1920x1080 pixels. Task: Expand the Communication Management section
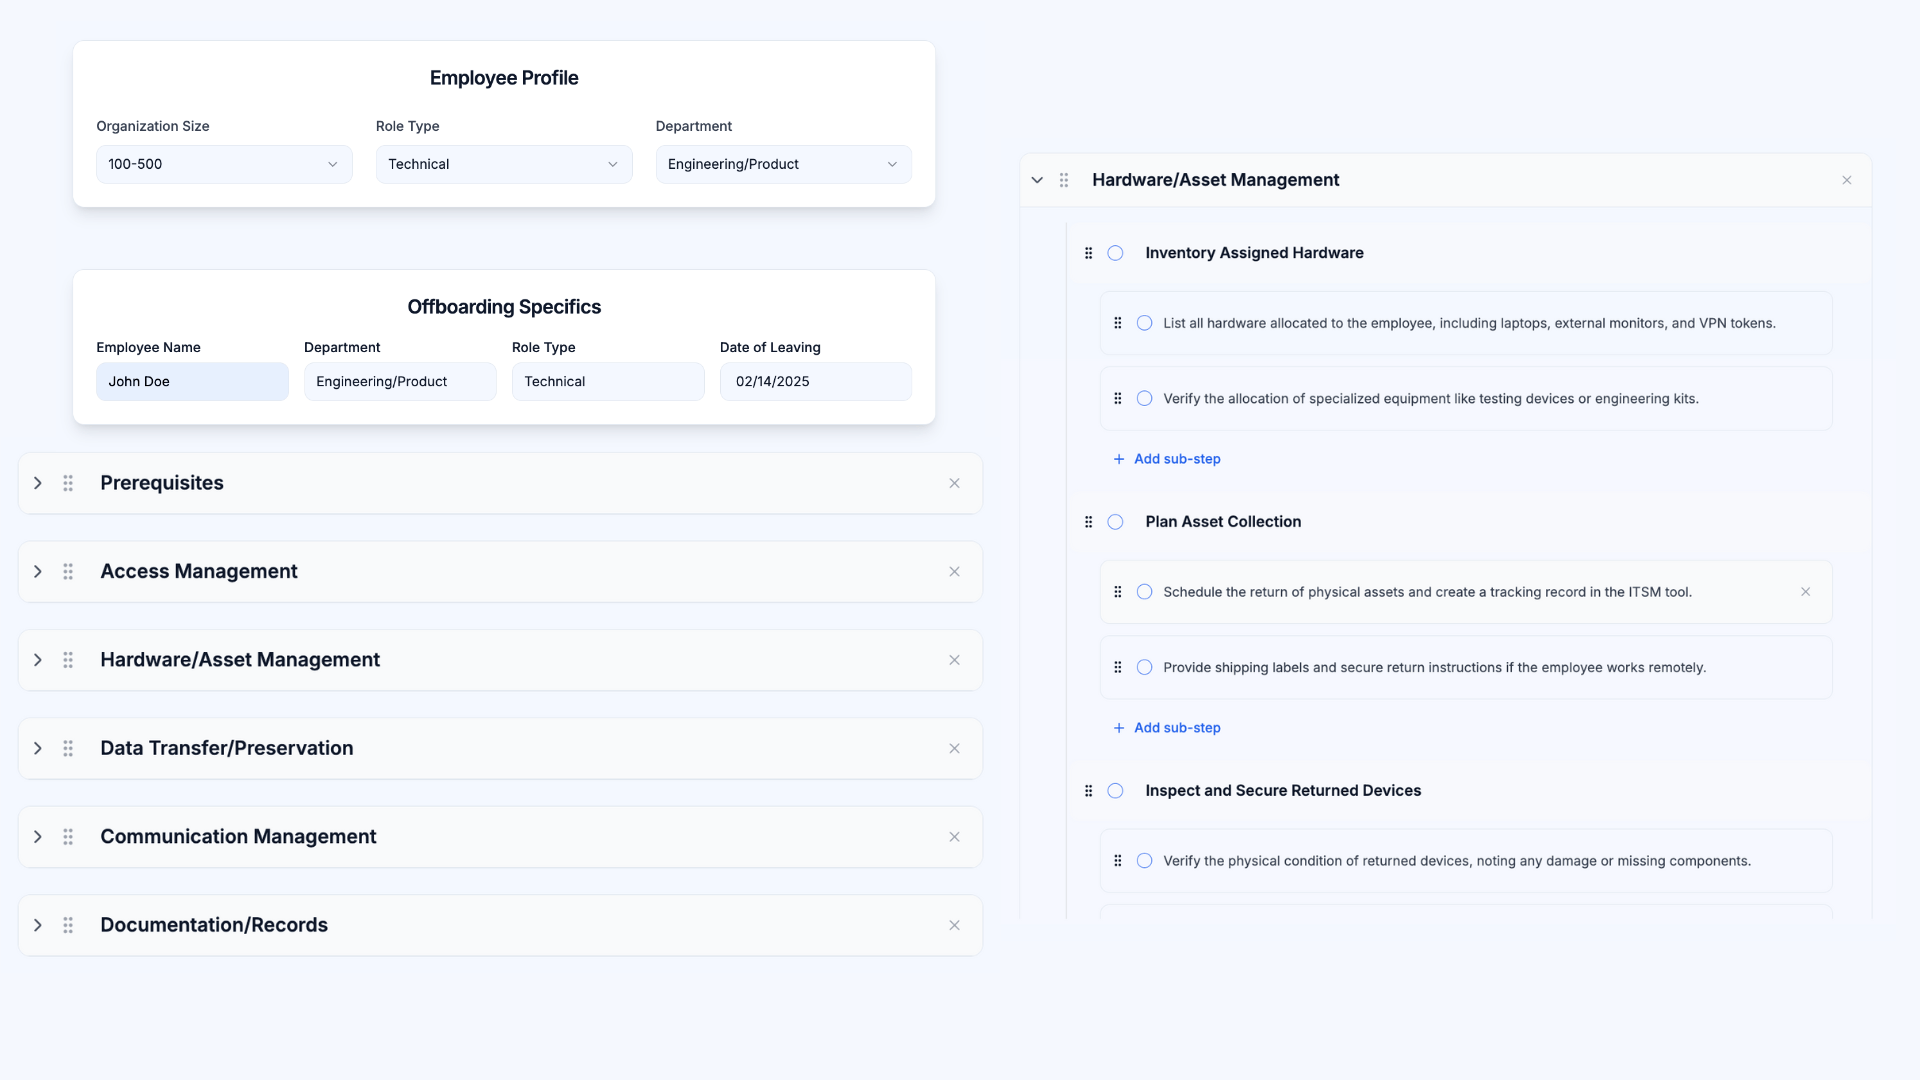(38, 837)
